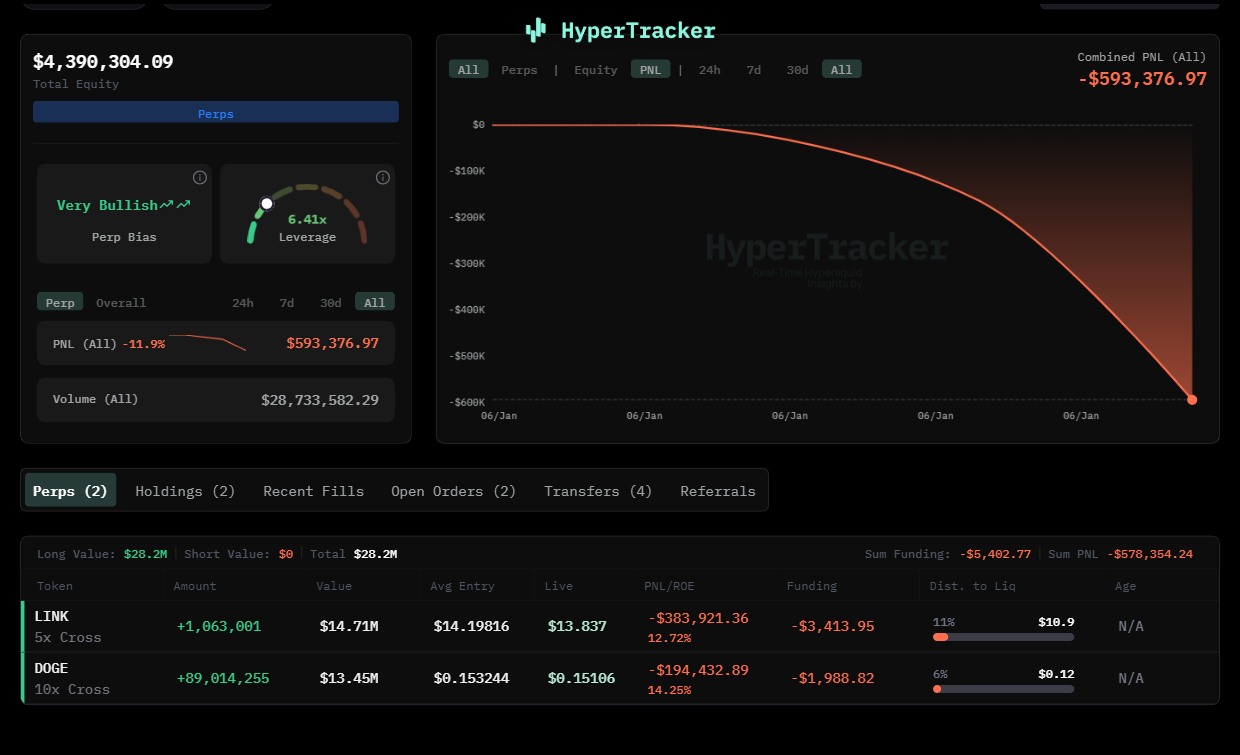Choose 30d range in left panel
The image size is (1240, 755).
click(330, 302)
